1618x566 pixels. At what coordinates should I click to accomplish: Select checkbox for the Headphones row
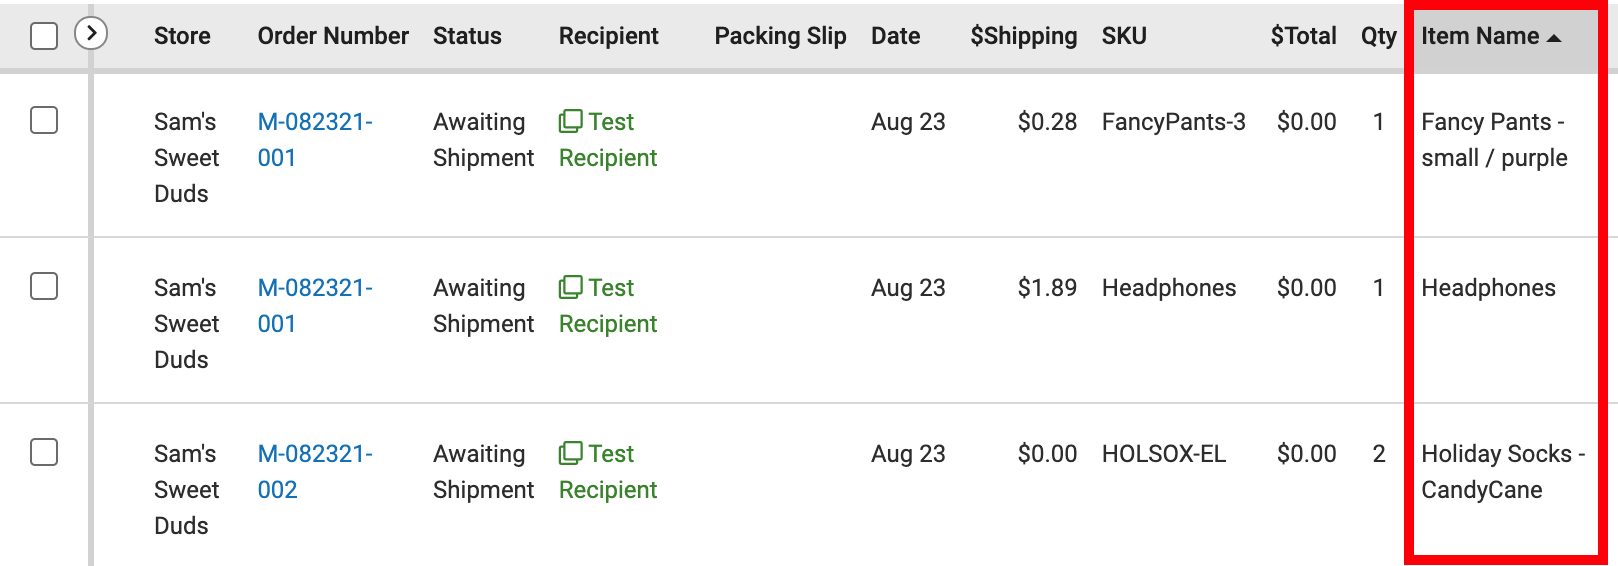point(44,286)
